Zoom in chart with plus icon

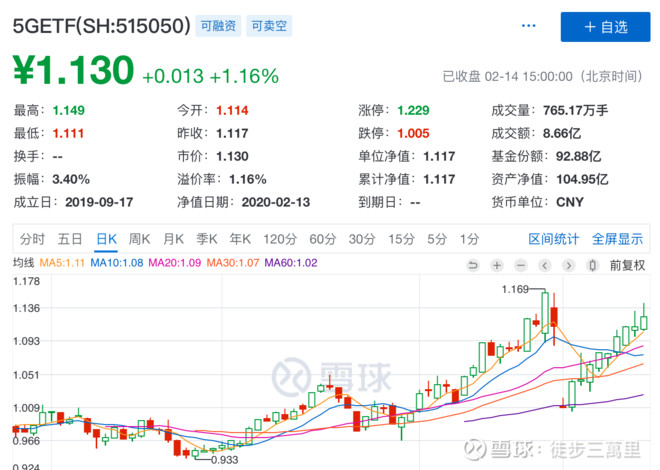pos(497,265)
